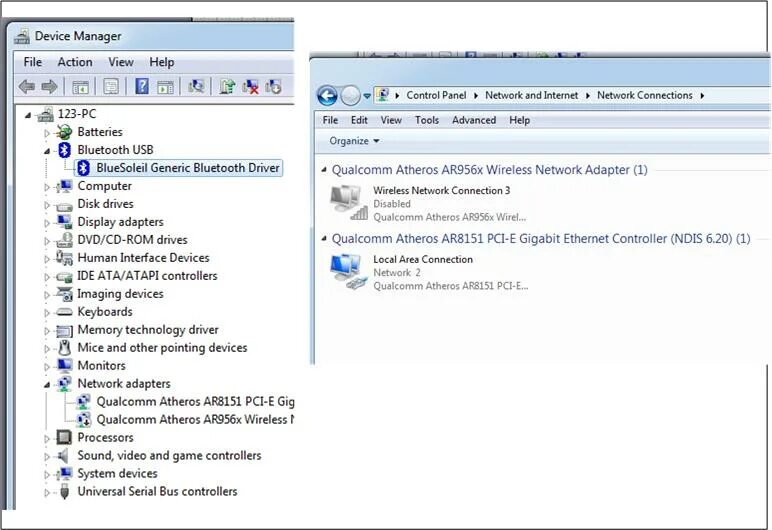Expand the Batteries node
This screenshot has height=530, width=772.
(47, 133)
